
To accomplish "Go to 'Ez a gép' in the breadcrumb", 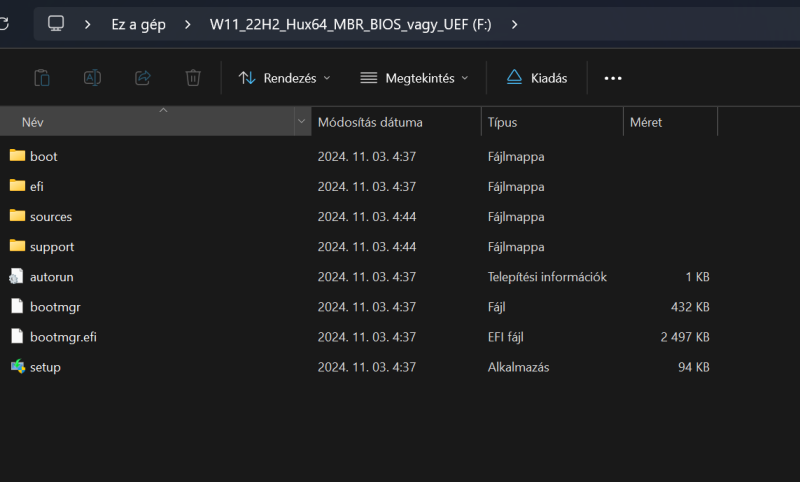I will [x=138, y=24].
